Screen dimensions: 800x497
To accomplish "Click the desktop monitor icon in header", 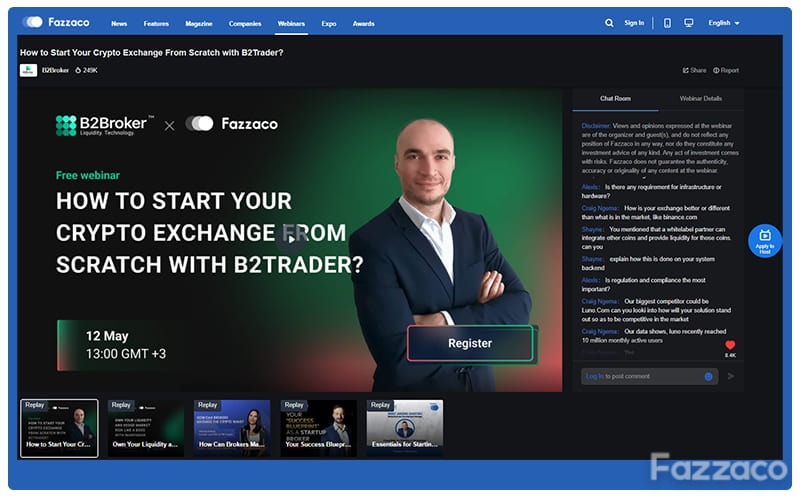I will pyautogui.click(x=688, y=23).
